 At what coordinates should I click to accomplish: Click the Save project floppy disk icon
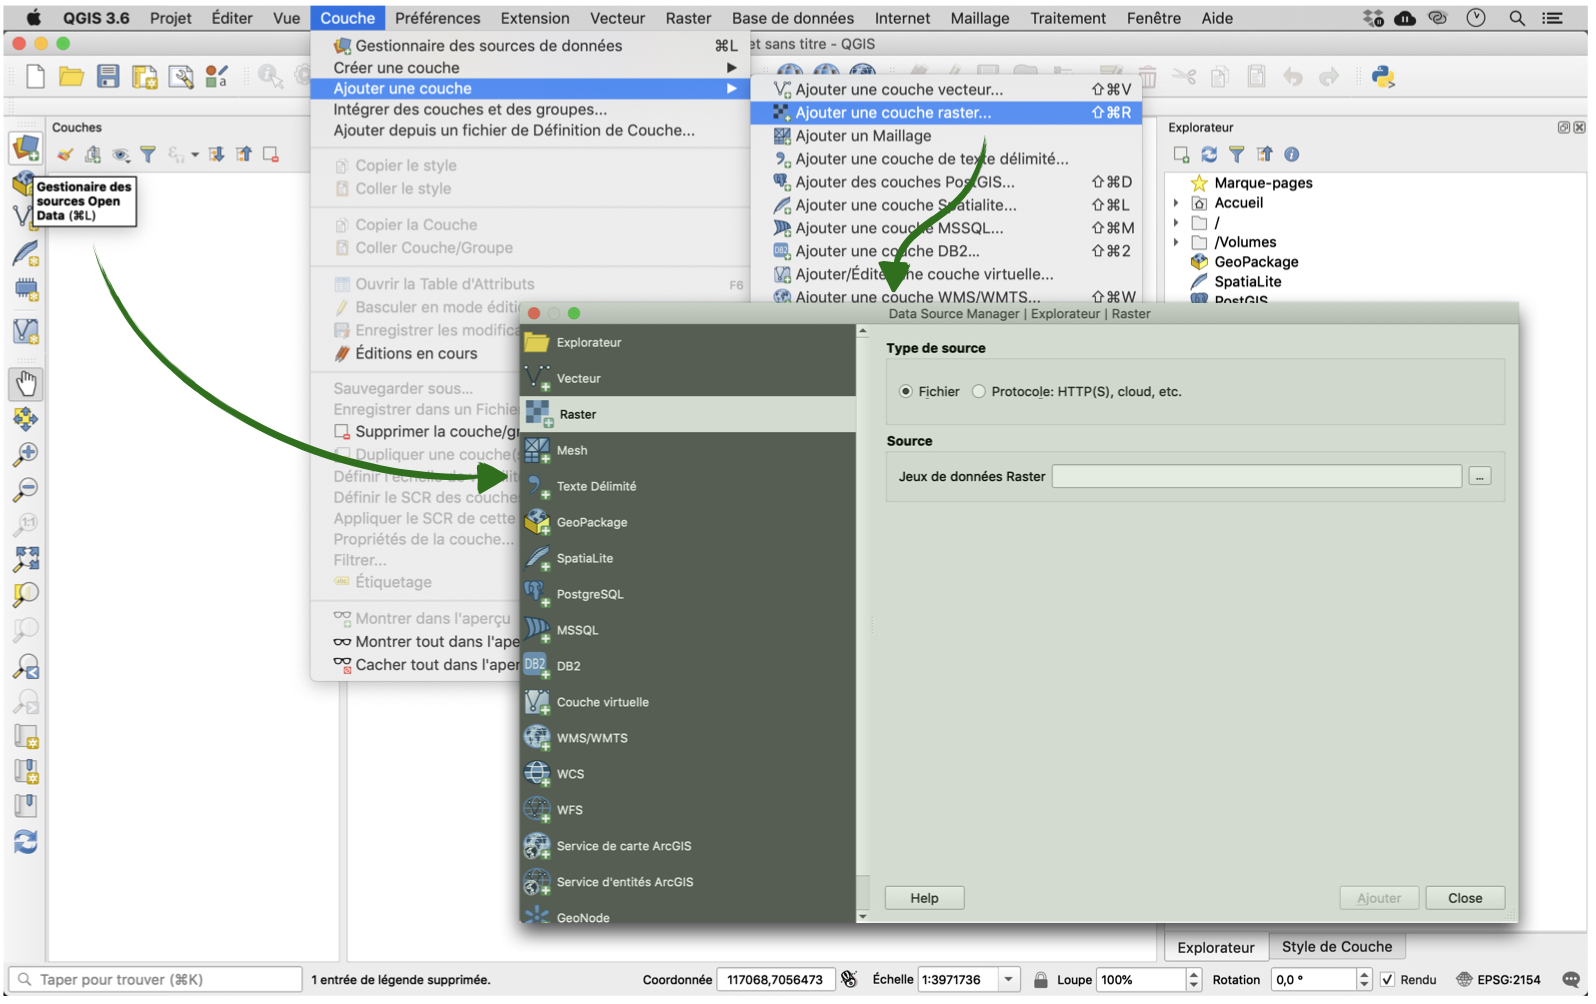(108, 77)
